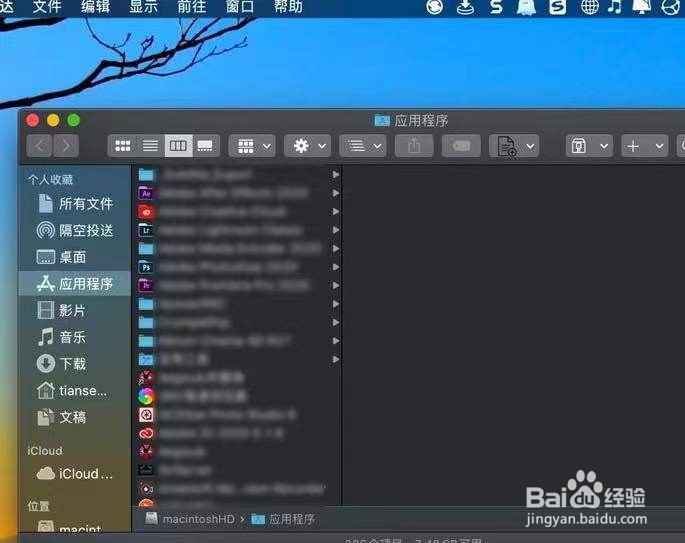Expand arrow on the Premiere Pro row

336,285
